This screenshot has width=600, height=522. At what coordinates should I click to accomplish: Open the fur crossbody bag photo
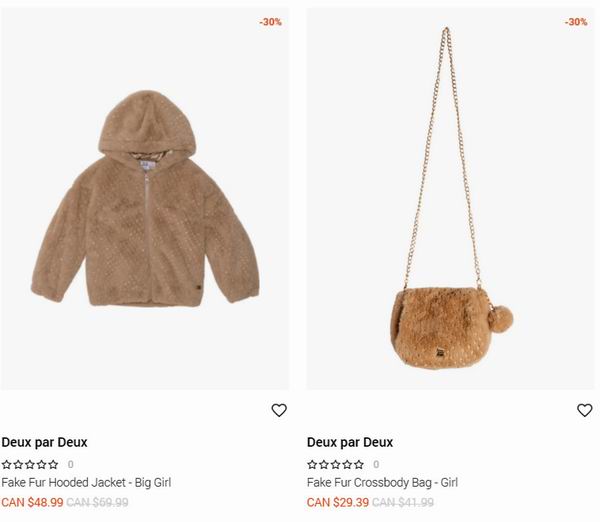pyautogui.click(x=450, y=199)
